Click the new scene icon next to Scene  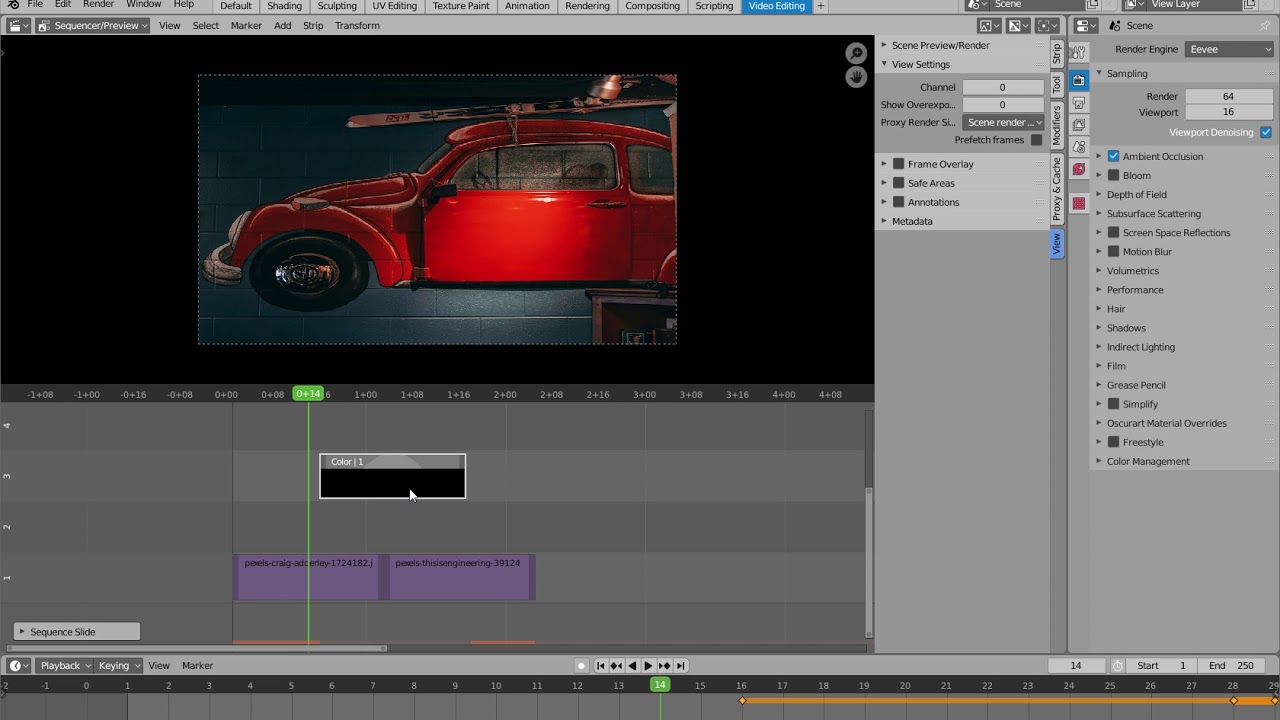click(x=1094, y=5)
